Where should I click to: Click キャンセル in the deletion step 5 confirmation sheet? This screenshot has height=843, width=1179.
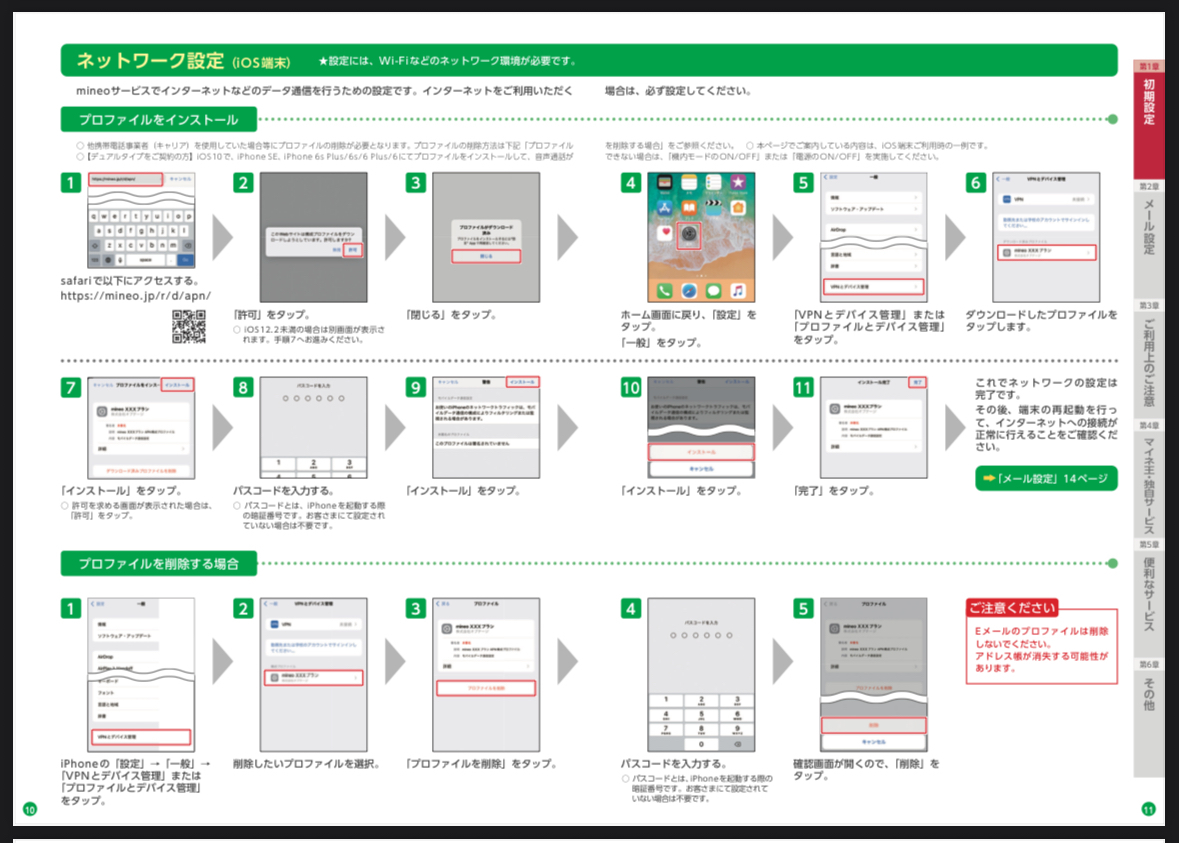tap(873, 741)
